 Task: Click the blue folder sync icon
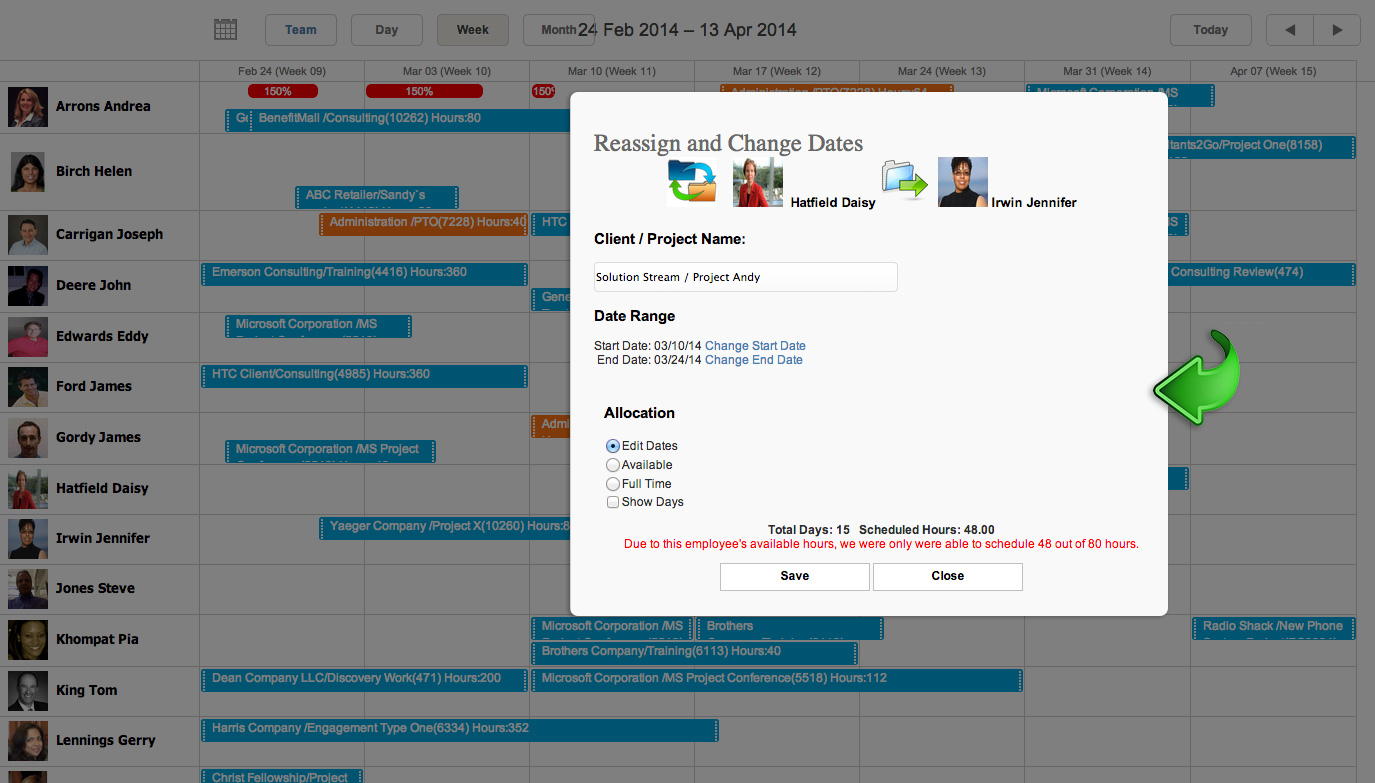pyautogui.click(x=692, y=182)
